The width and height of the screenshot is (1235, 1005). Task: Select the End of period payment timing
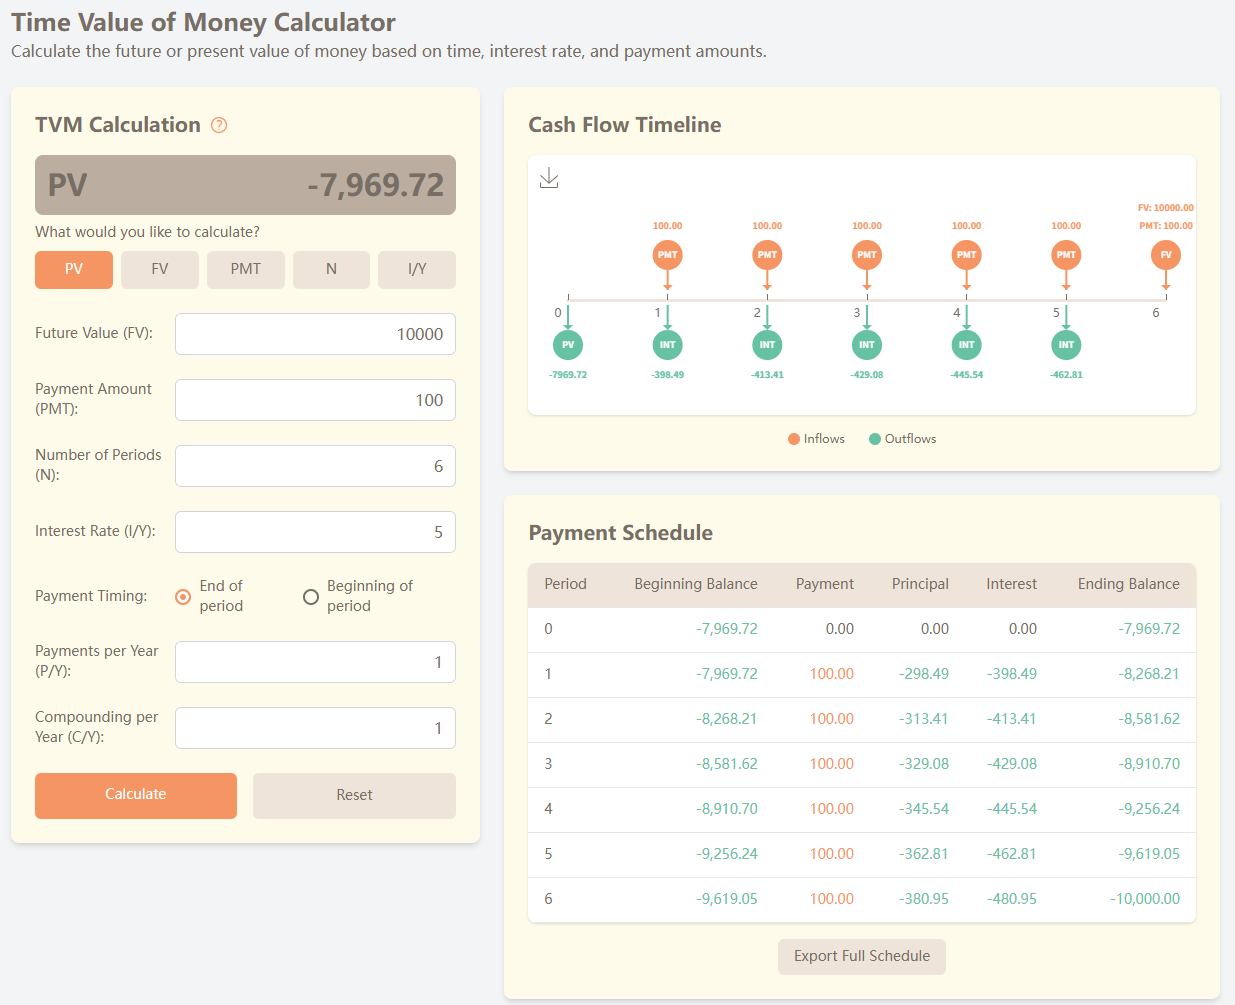point(182,596)
